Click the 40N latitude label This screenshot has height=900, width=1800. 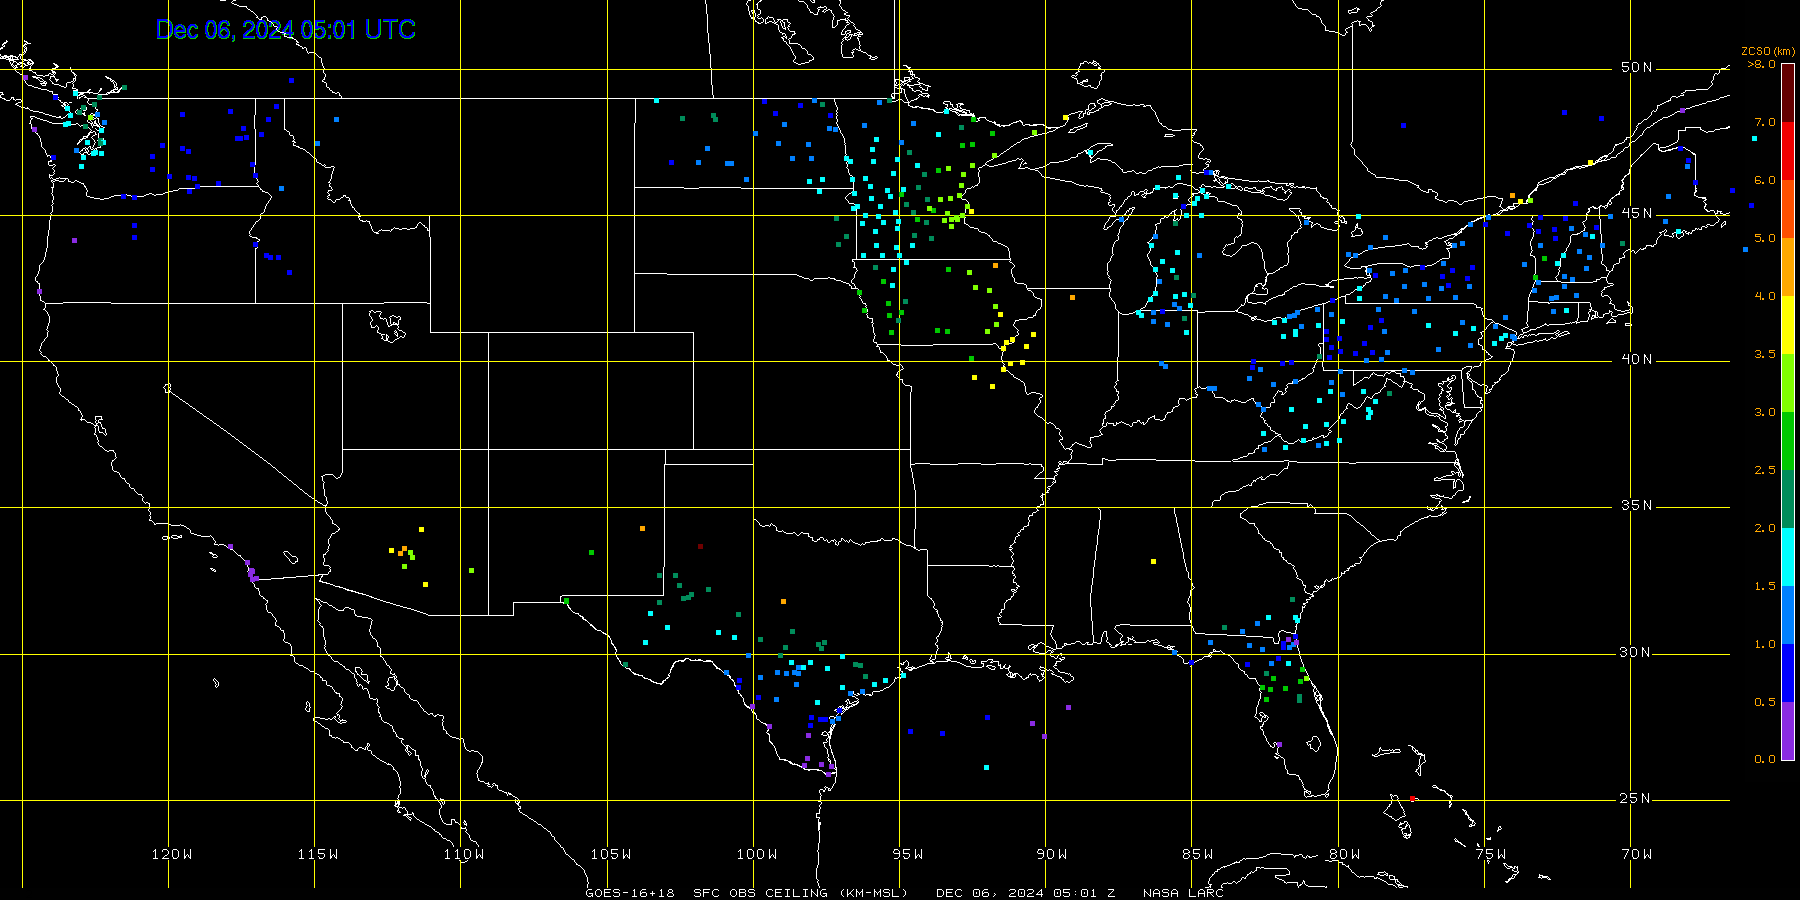(1637, 359)
